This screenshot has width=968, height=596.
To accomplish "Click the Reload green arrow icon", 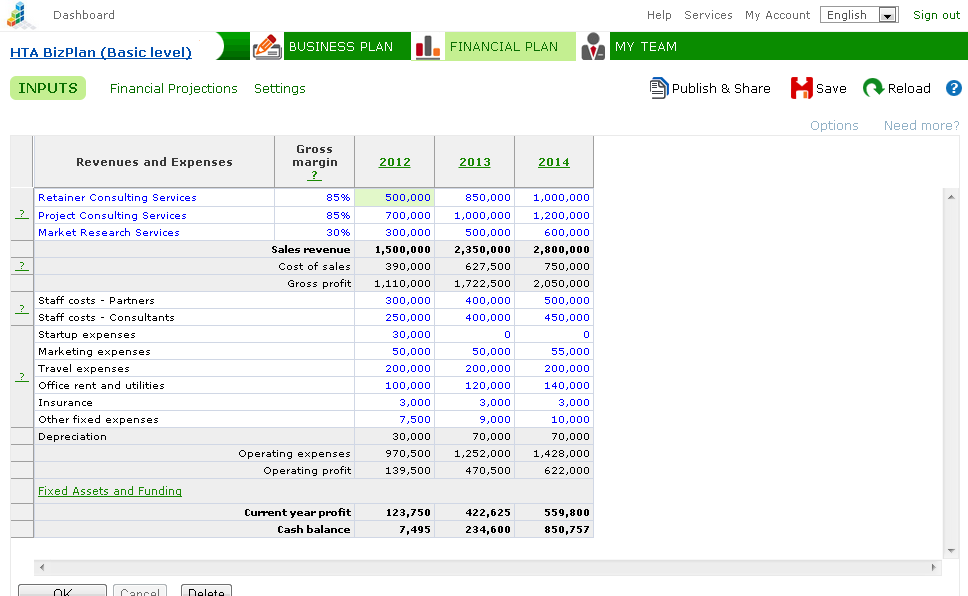I will pos(873,88).
